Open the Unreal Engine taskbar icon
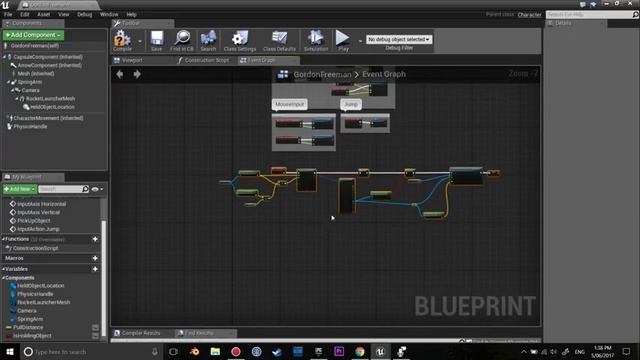 tap(380, 351)
